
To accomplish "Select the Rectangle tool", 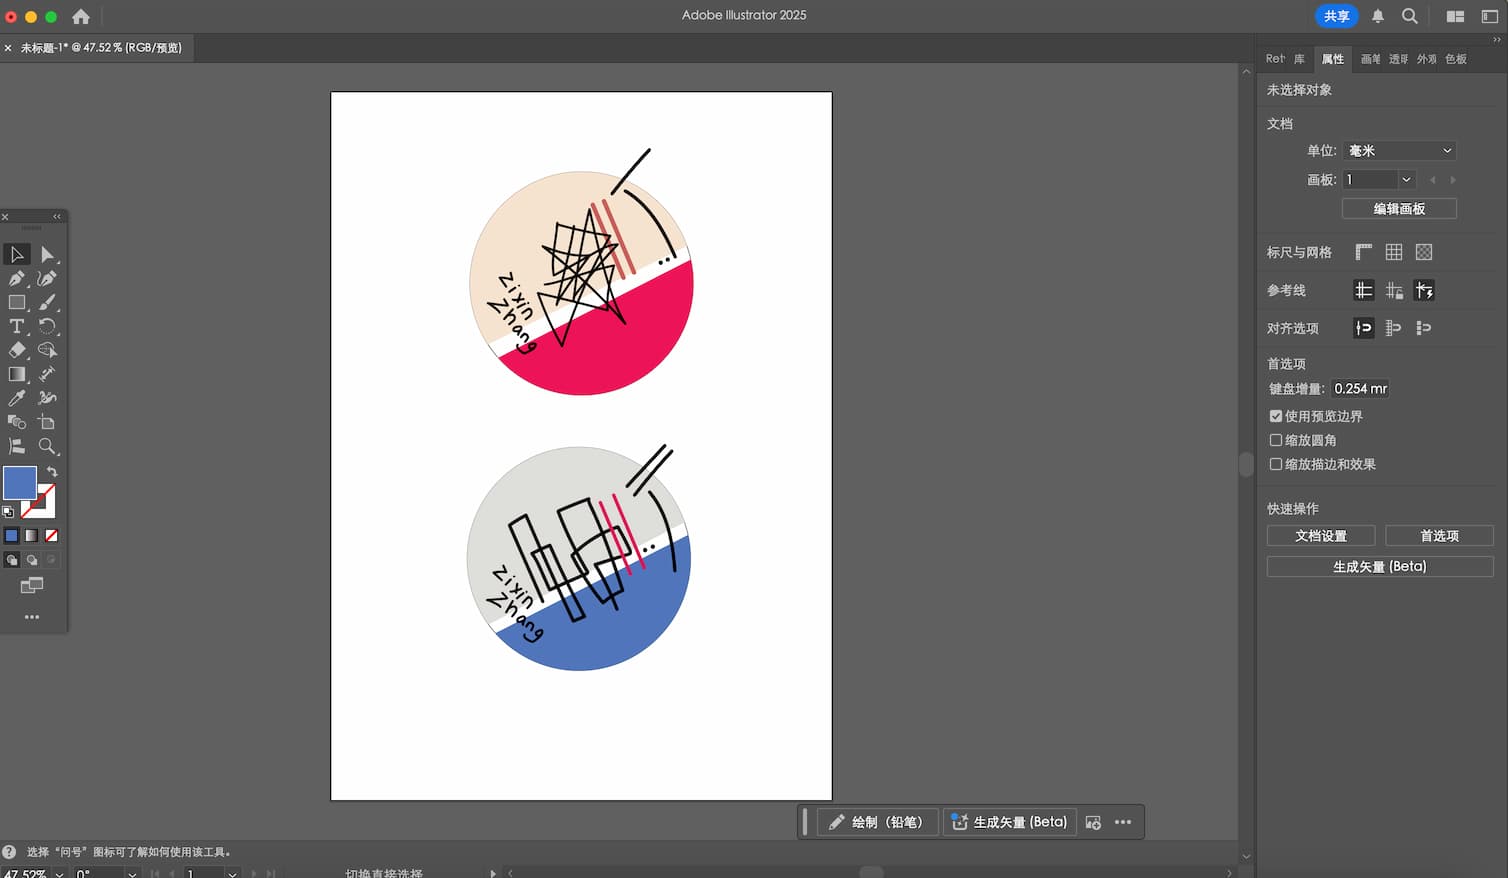I will [16, 302].
